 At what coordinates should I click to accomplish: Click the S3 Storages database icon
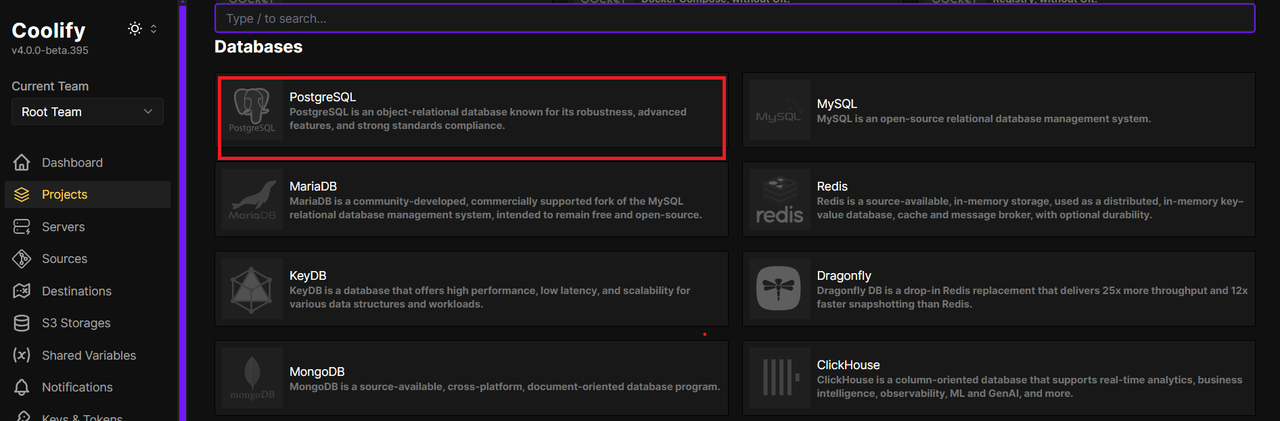22,323
